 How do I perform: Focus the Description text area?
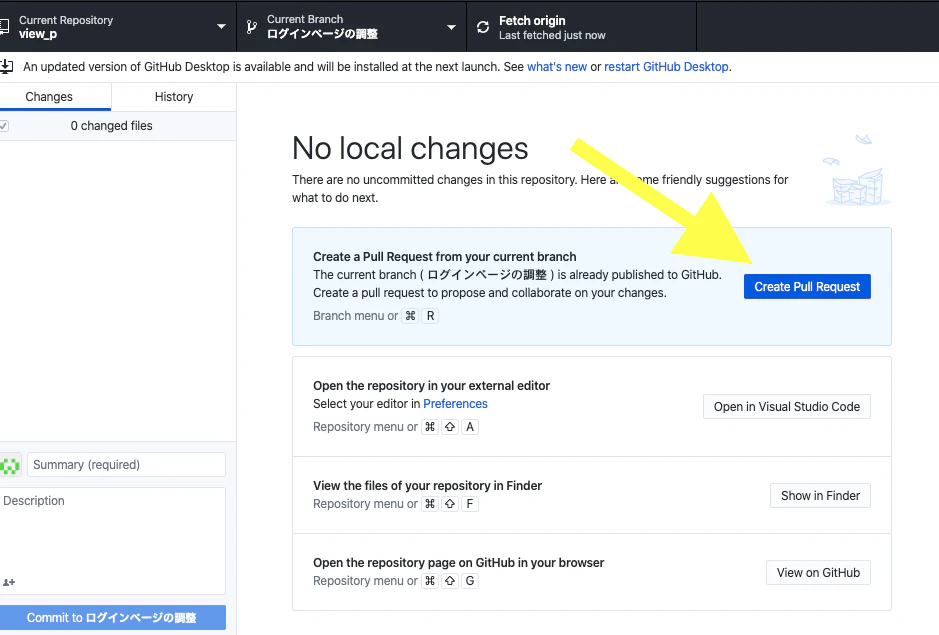[x=113, y=541]
